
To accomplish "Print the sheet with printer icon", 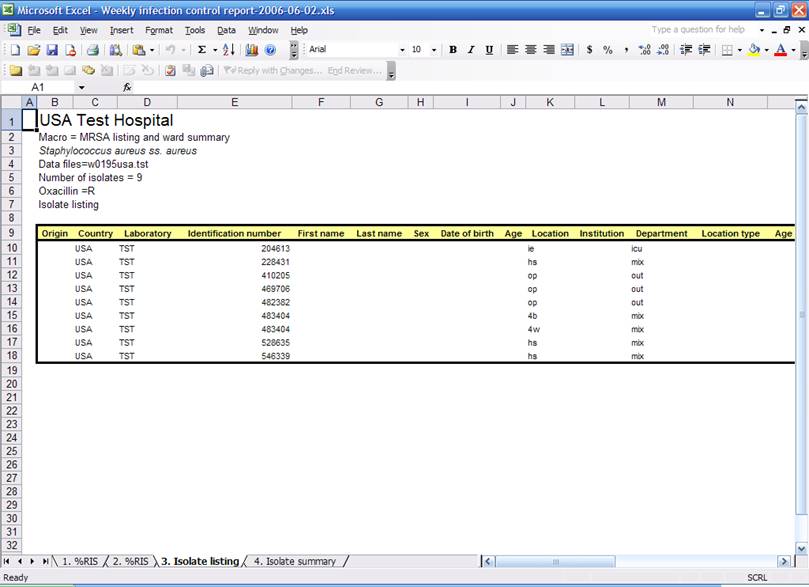I will pyautogui.click(x=93, y=50).
